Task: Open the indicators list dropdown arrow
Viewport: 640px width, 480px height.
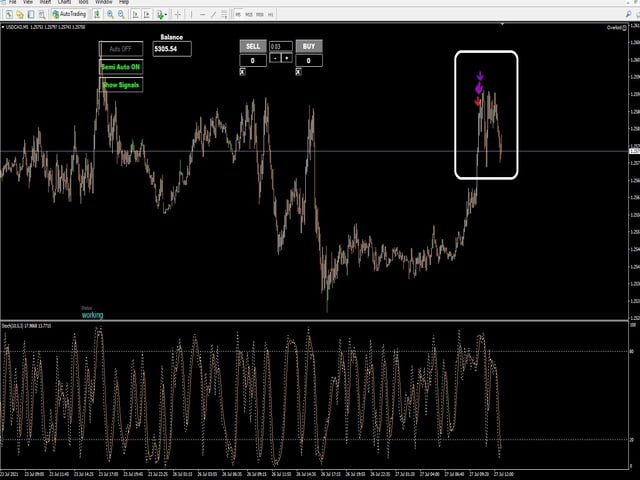Action: pyautogui.click(x=165, y=15)
